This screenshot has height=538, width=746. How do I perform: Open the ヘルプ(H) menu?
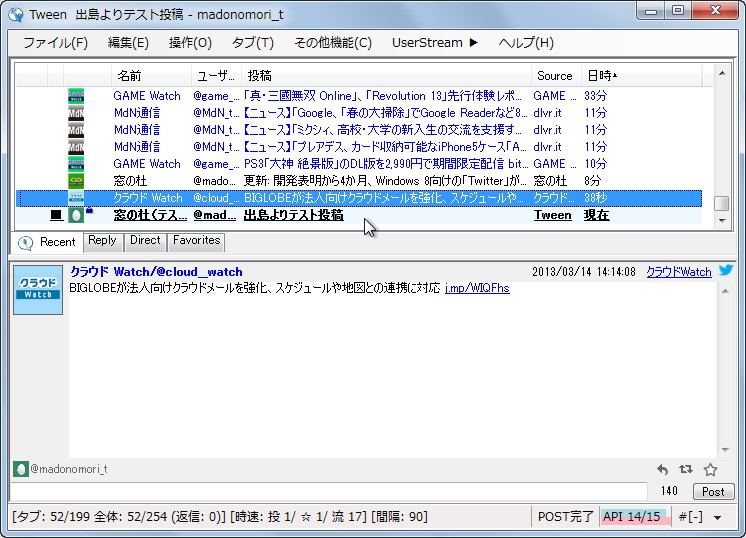526,43
